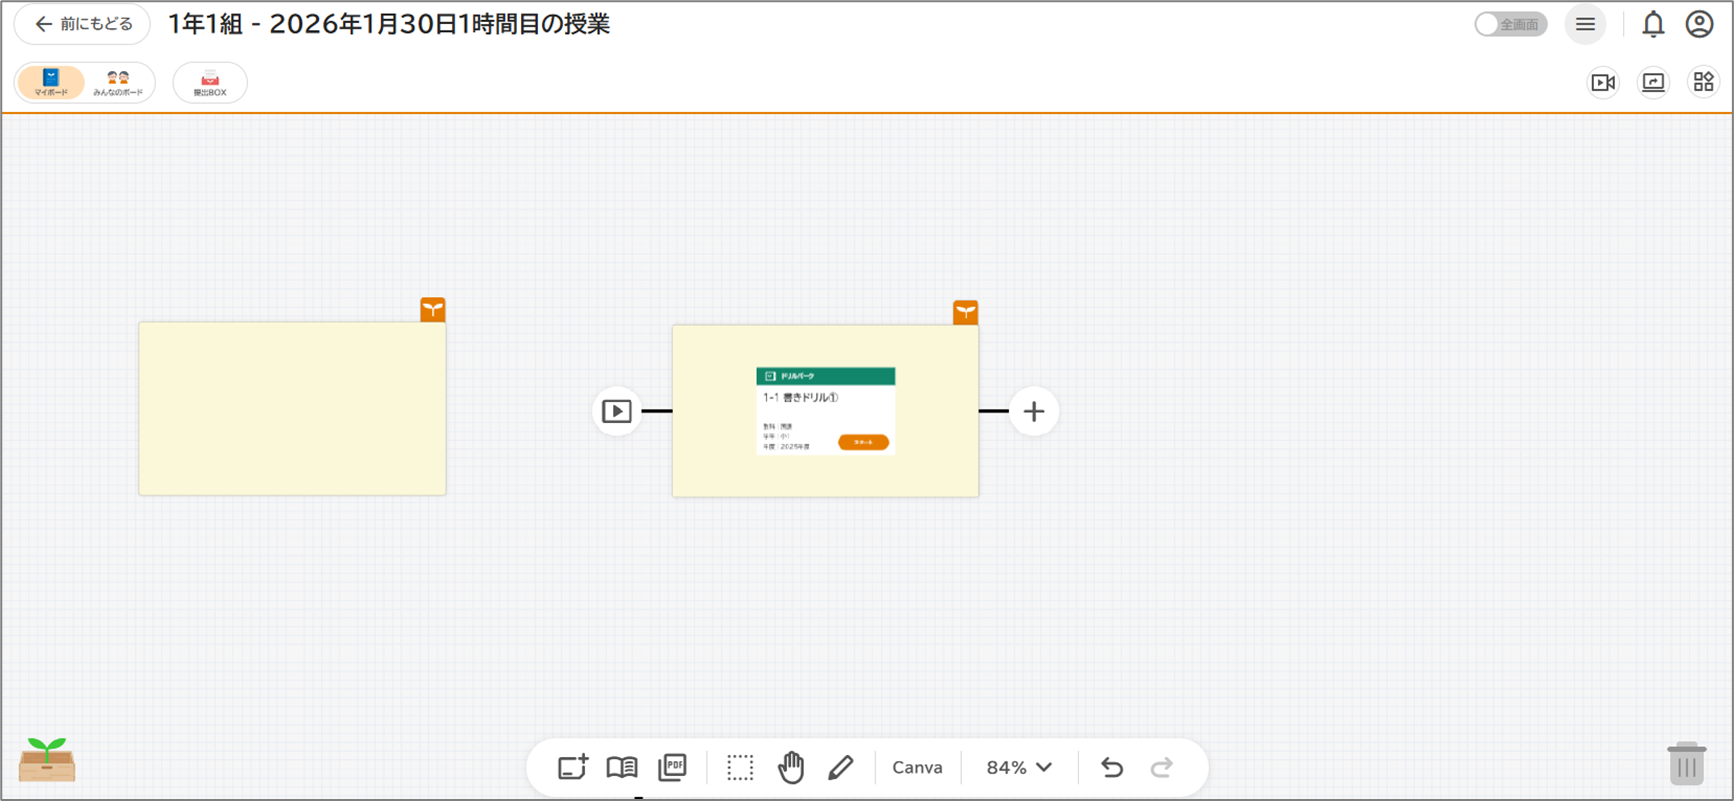Click the undo arrow

1112,767
